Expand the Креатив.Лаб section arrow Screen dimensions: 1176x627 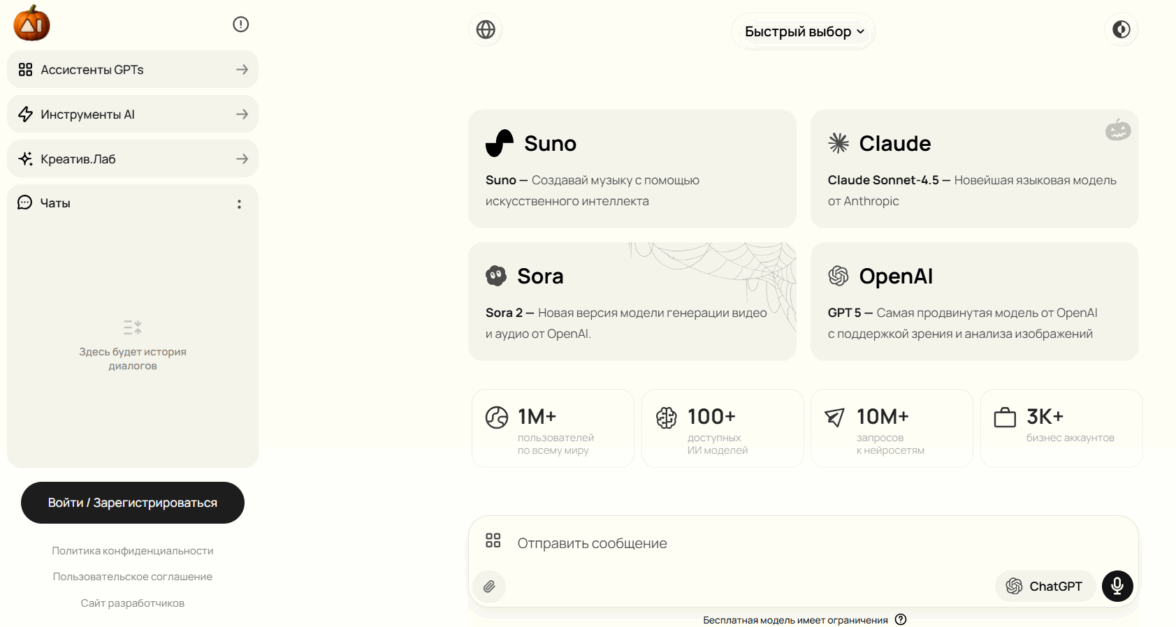point(242,159)
